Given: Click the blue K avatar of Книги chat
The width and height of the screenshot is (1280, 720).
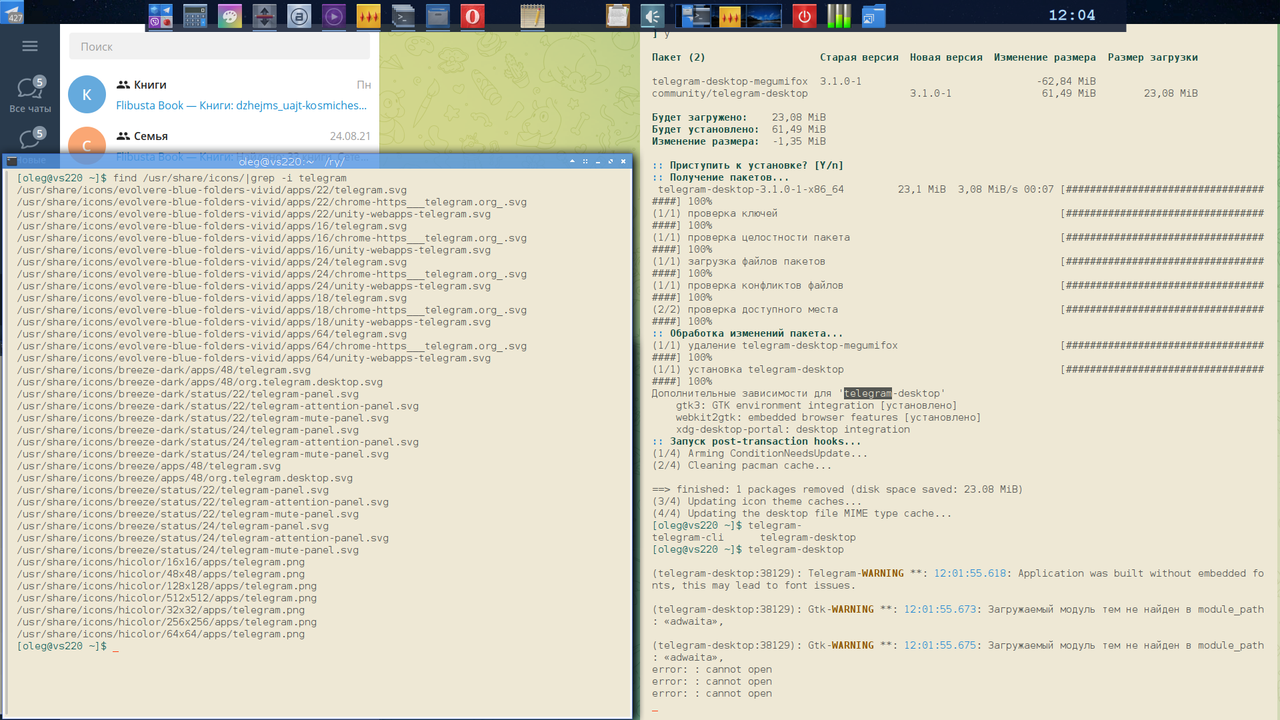Looking at the screenshot, I should point(87,94).
